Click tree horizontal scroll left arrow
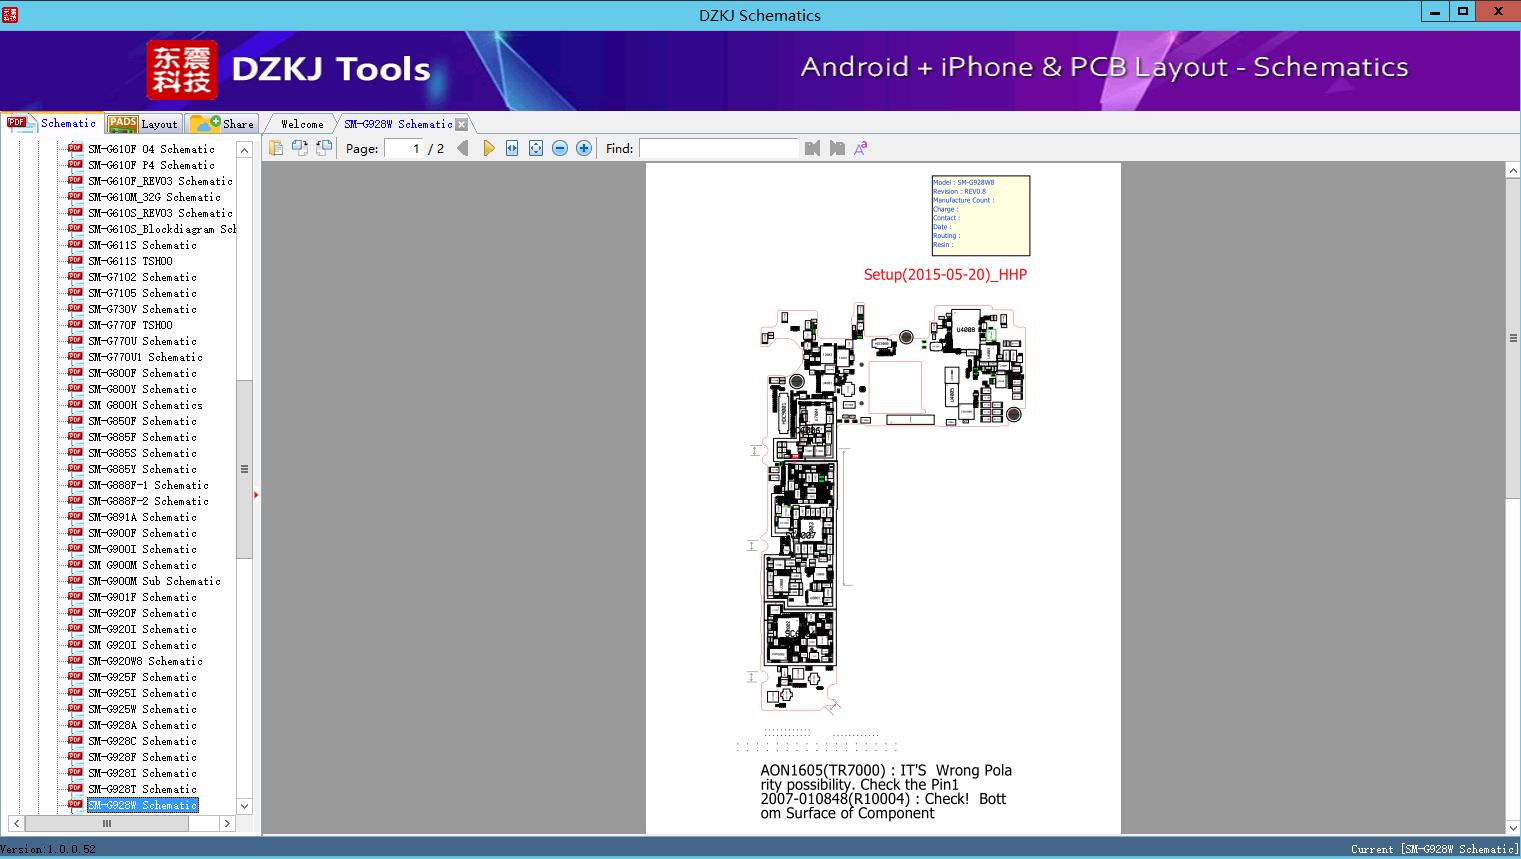Screen dimensions: 1521x859 16,823
